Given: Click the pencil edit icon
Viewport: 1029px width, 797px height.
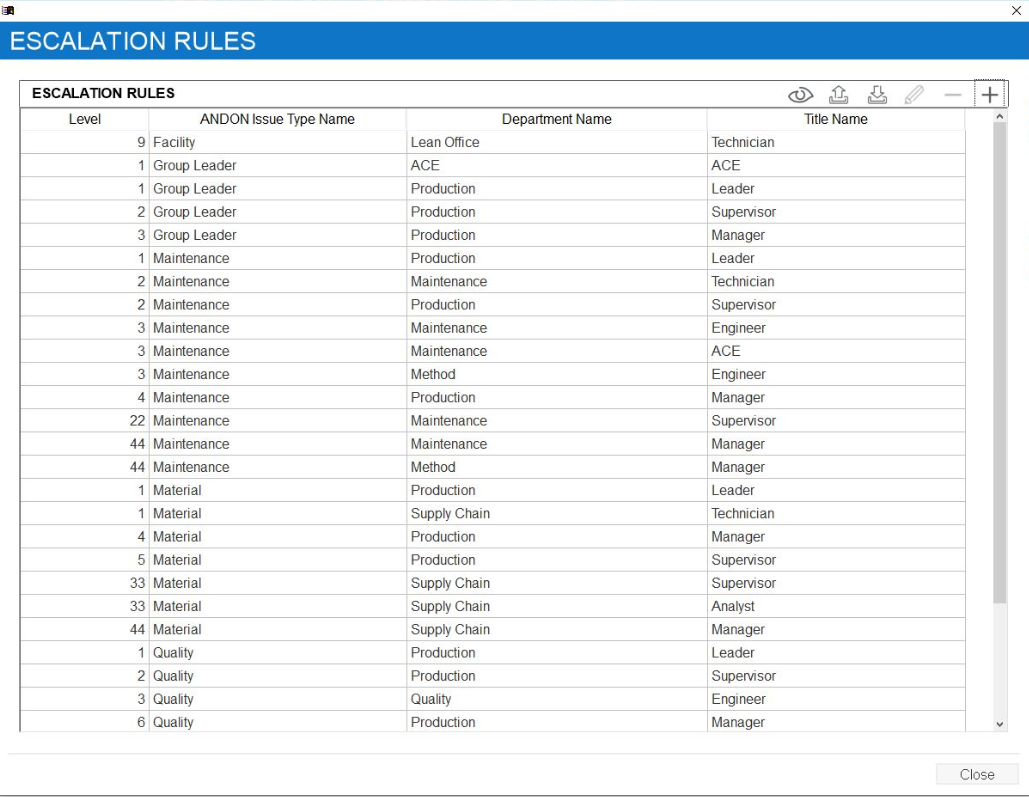Looking at the screenshot, I should (914, 95).
